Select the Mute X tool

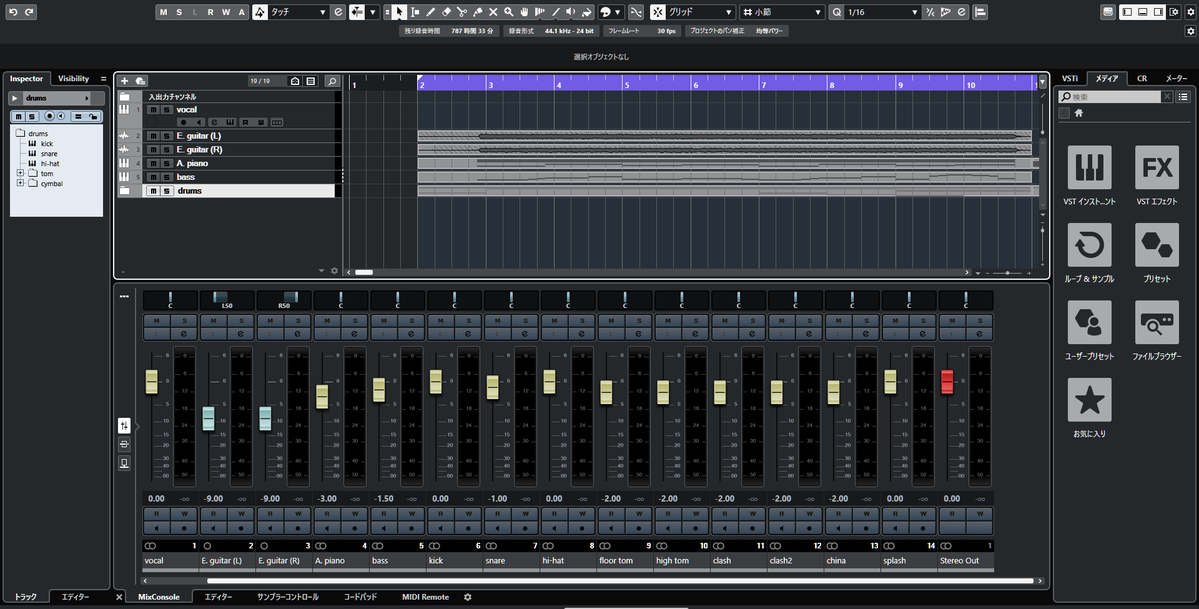pyautogui.click(x=493, y=12)
